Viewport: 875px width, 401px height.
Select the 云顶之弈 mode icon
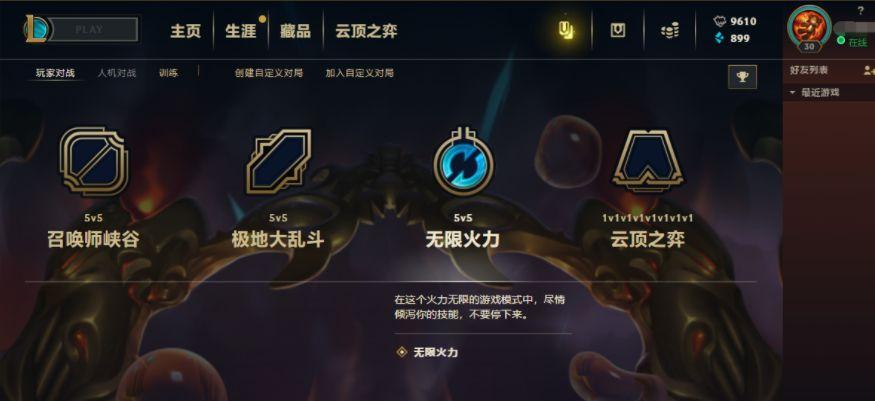647,161
